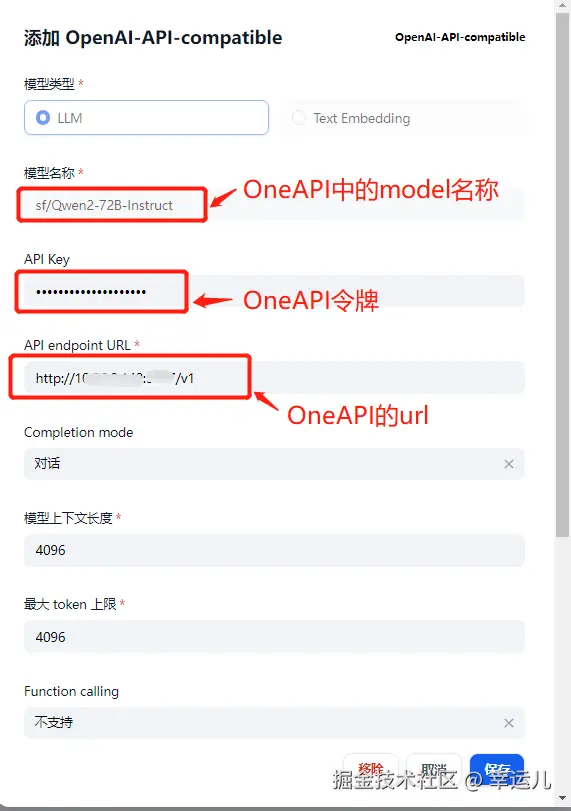The height and width of the screenshot is (811, 571).
Task: Select the LLM model type radio
Action: point(146,118)
